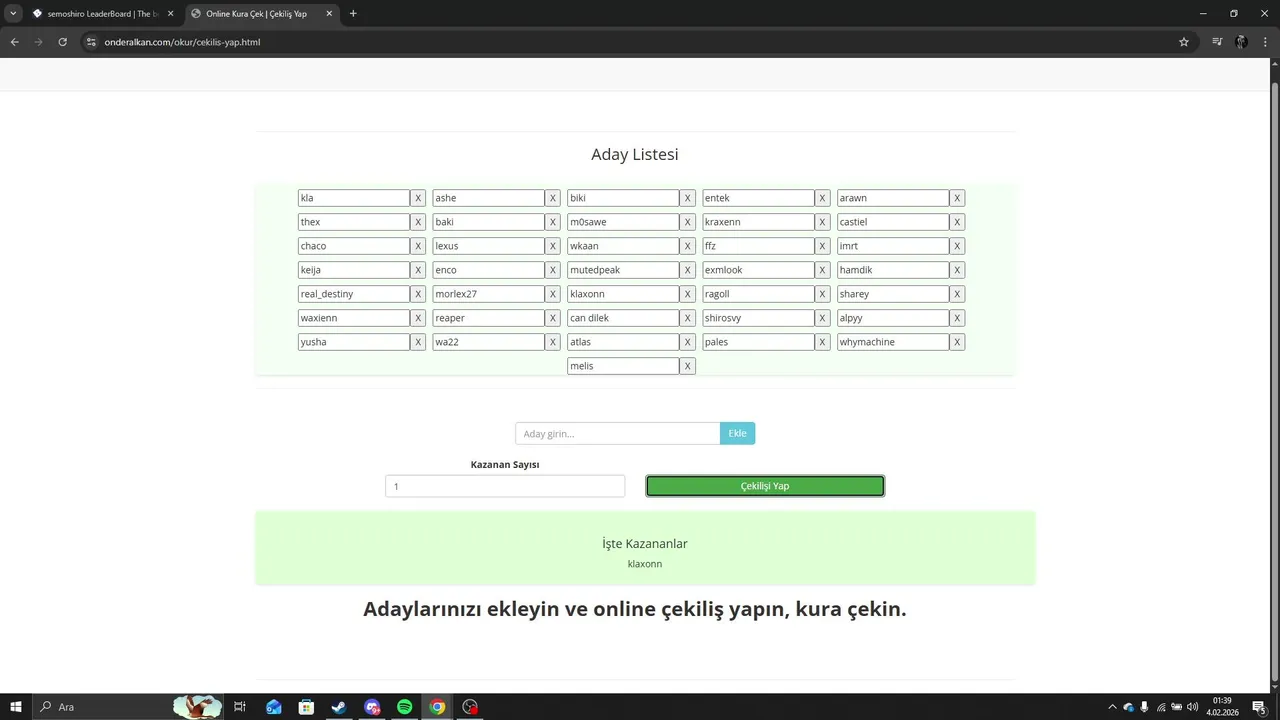Open the tab search dropdown
The width and height of the screenshot is (1280, 720).
click(x=13, y=14)
